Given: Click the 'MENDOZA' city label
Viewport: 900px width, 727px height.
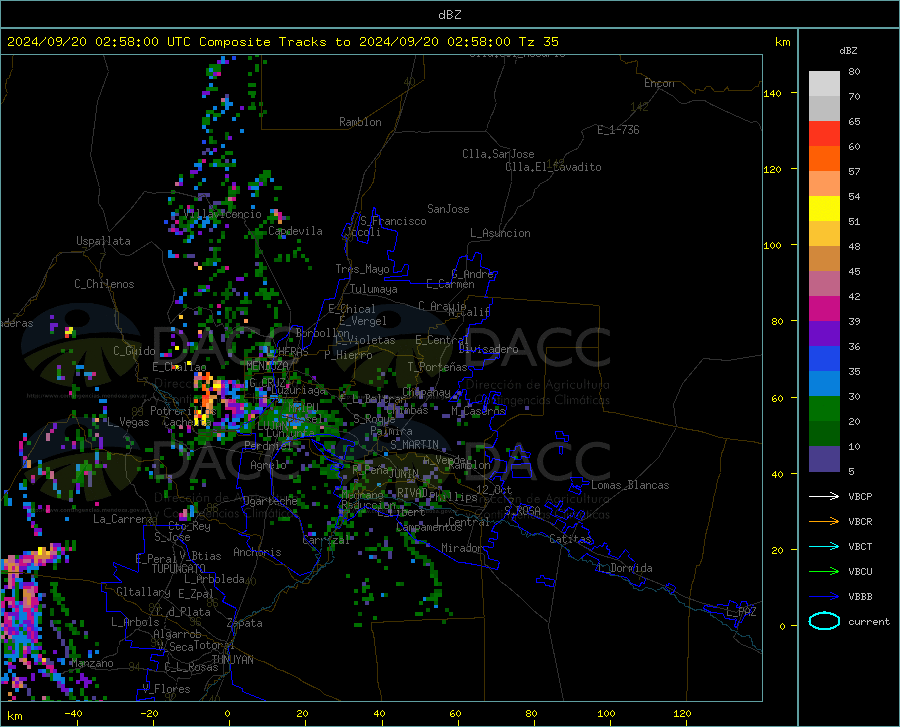Looking at the screenshot, I should tap(267, 365).
